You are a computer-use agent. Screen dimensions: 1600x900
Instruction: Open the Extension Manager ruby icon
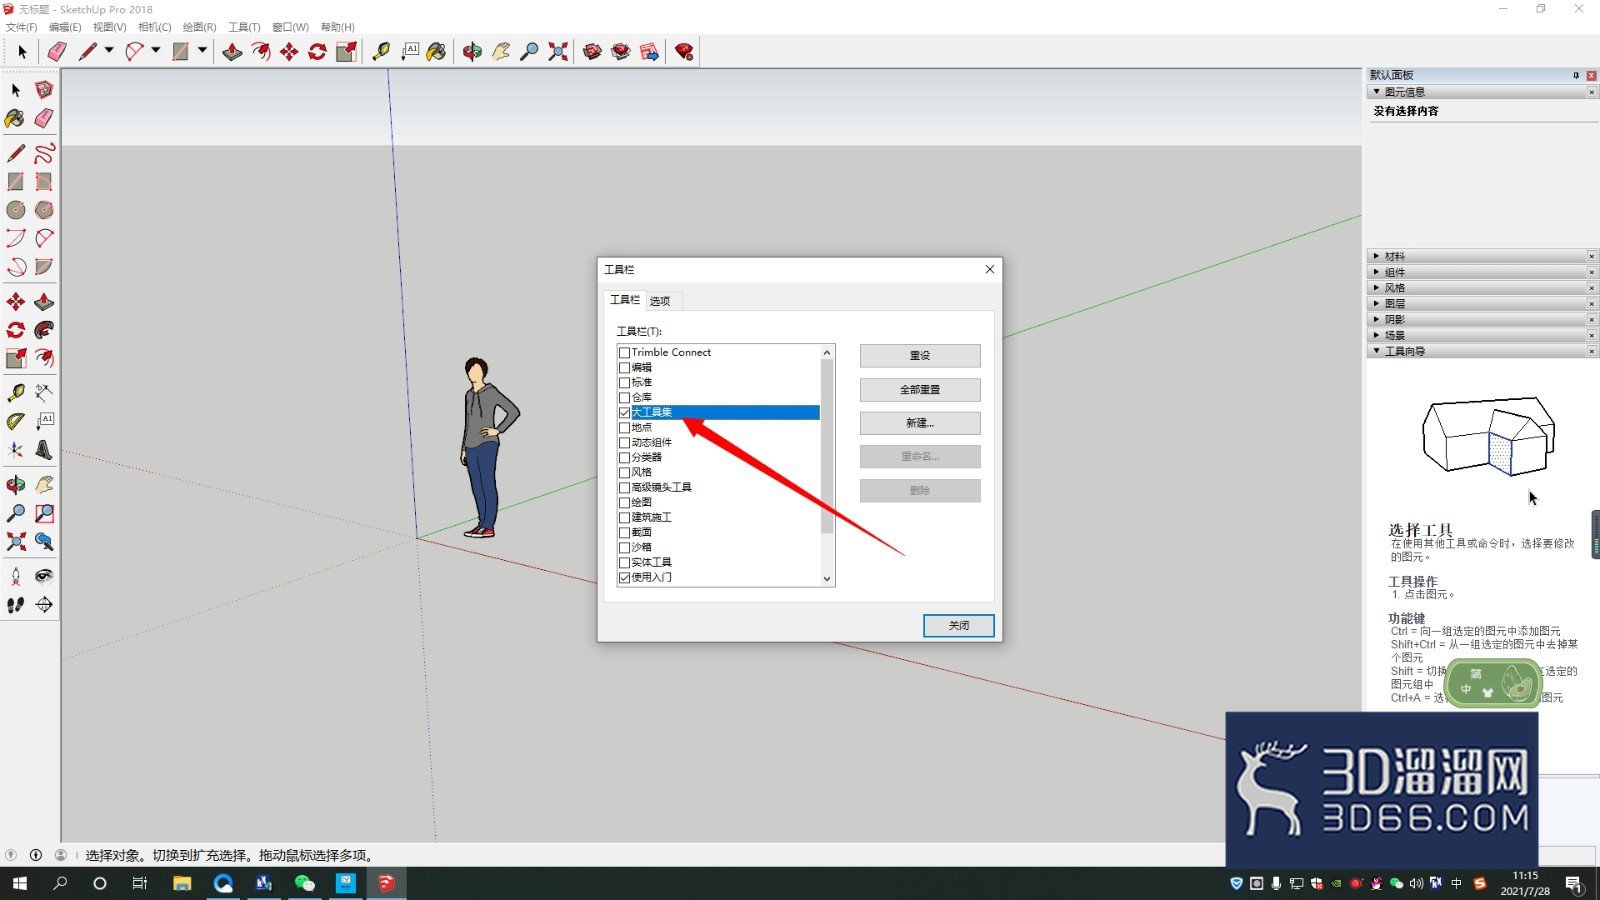(684, 52)
